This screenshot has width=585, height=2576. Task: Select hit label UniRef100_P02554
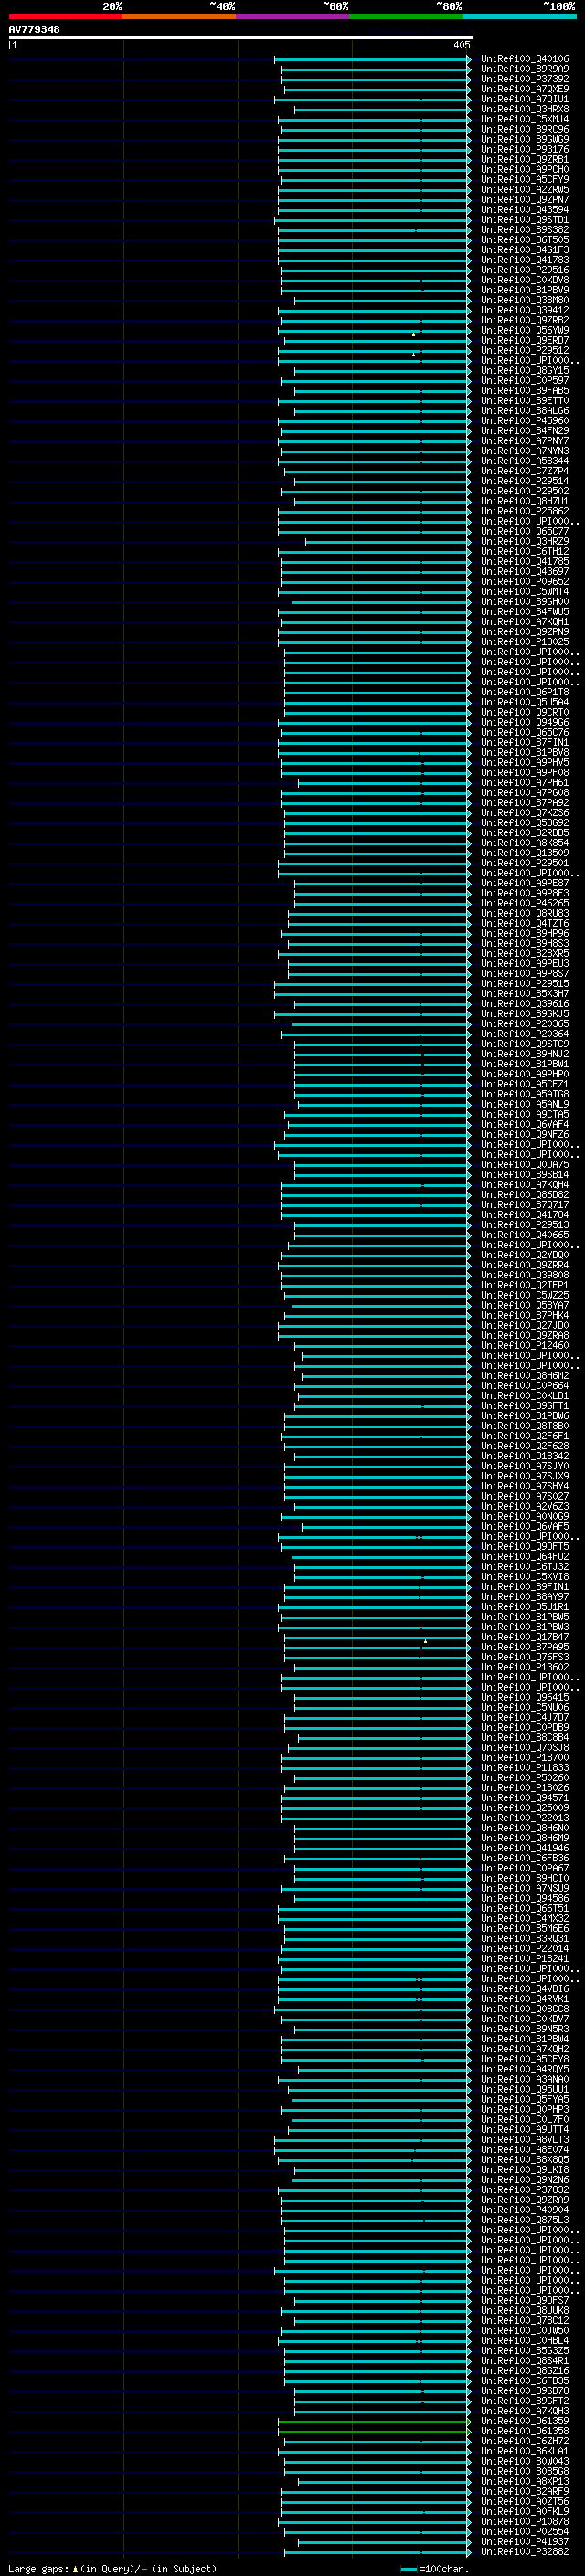point(524,2531)
